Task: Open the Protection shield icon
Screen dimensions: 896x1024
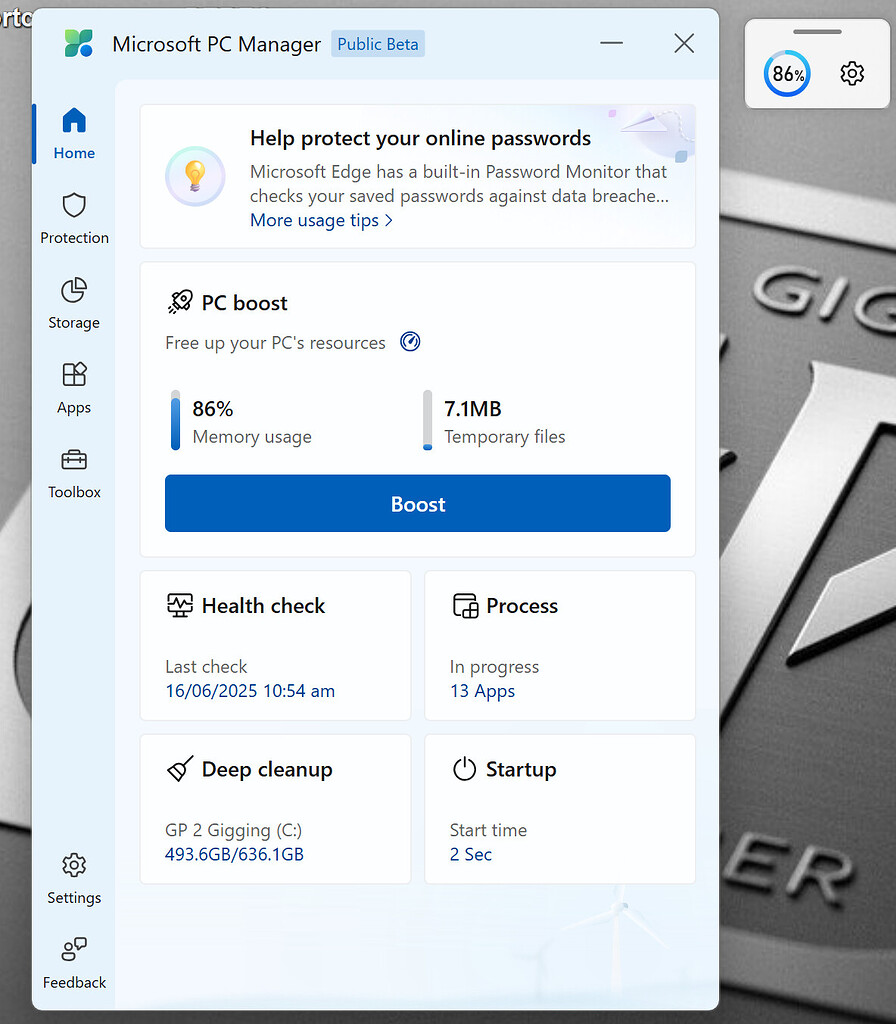Action: click(73, 205)
